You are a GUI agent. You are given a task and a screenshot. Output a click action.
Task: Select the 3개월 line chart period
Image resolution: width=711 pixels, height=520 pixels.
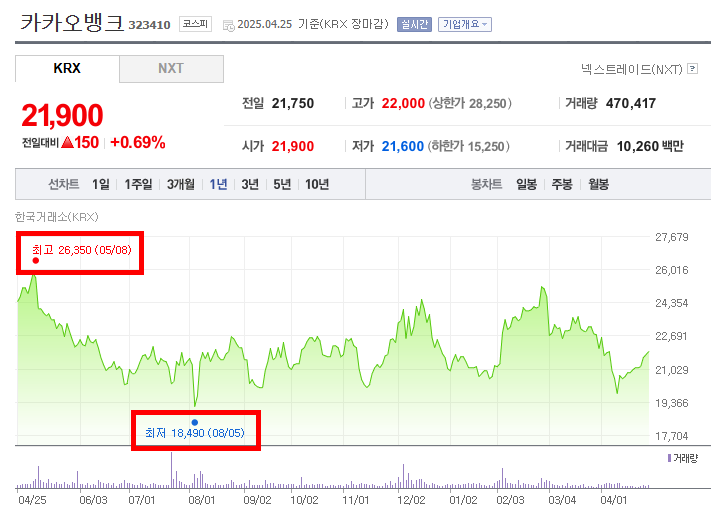click(181, 184)
